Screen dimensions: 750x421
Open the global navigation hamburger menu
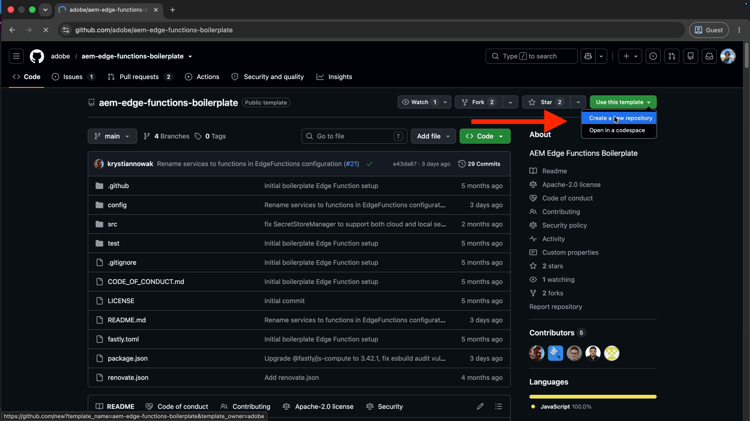16,56
